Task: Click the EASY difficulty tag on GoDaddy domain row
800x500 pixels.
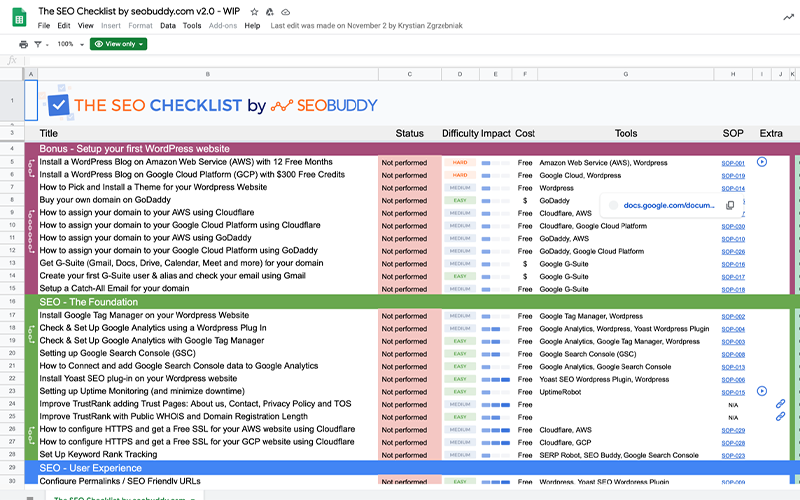Action: pyautogui.click(x=460, y=201)
